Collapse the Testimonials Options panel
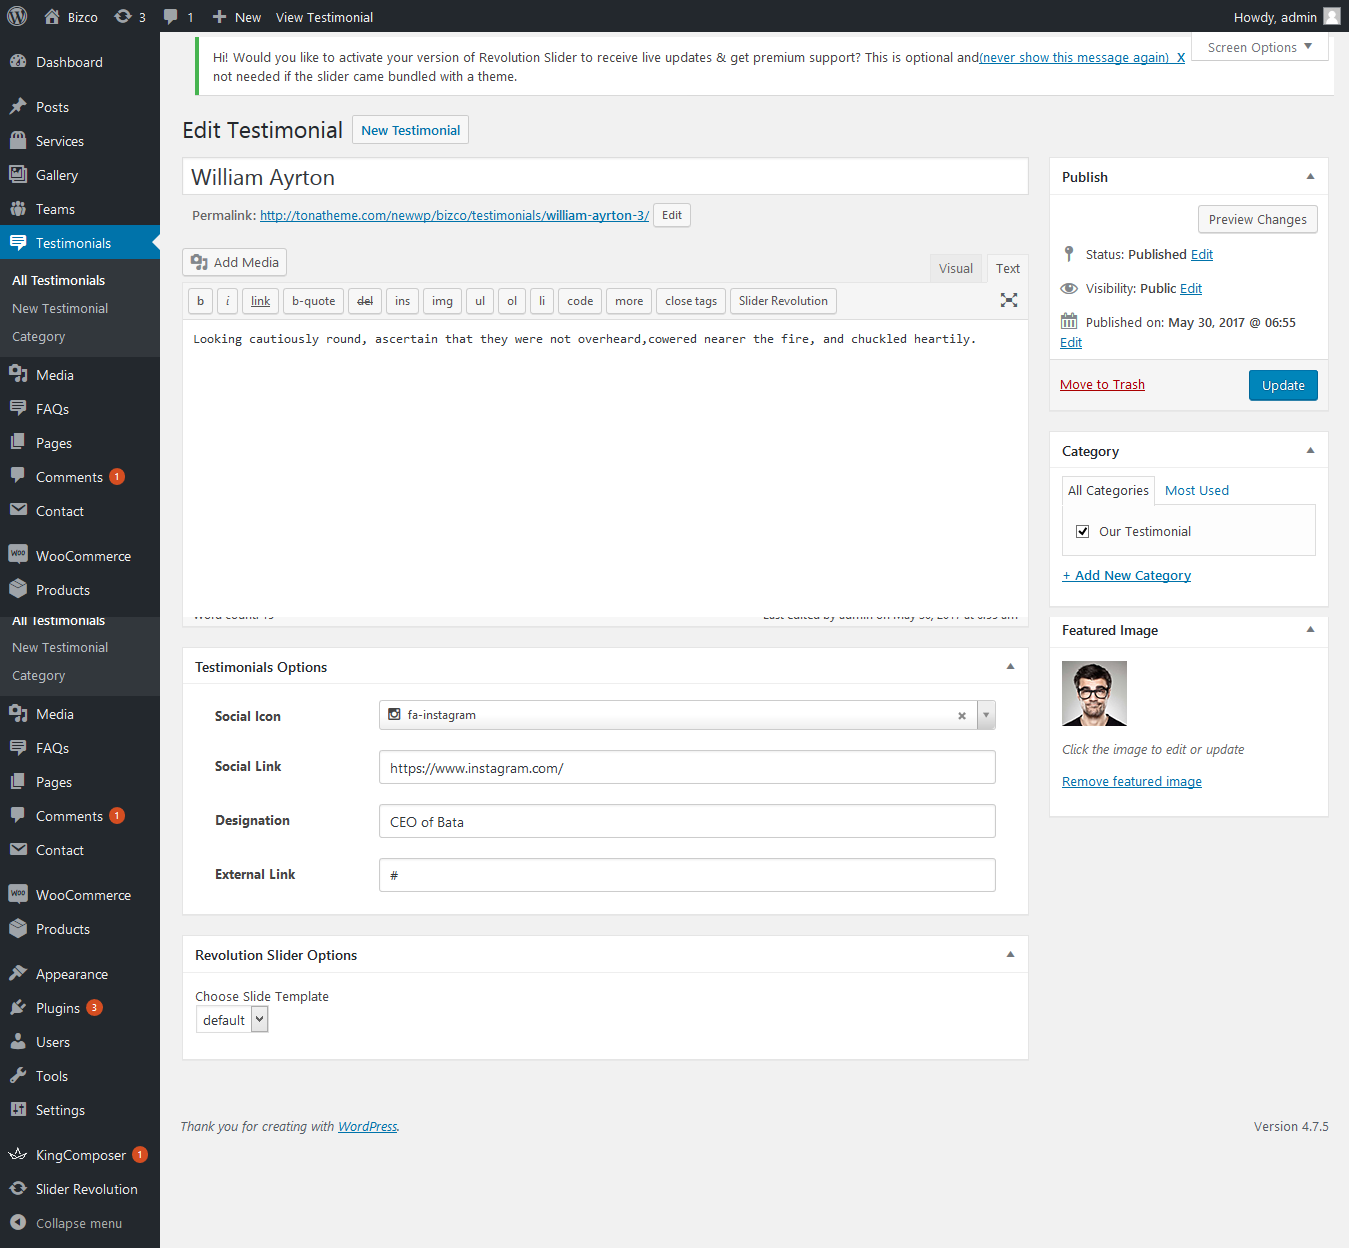The image size is (1349, 1248). 1010,667
